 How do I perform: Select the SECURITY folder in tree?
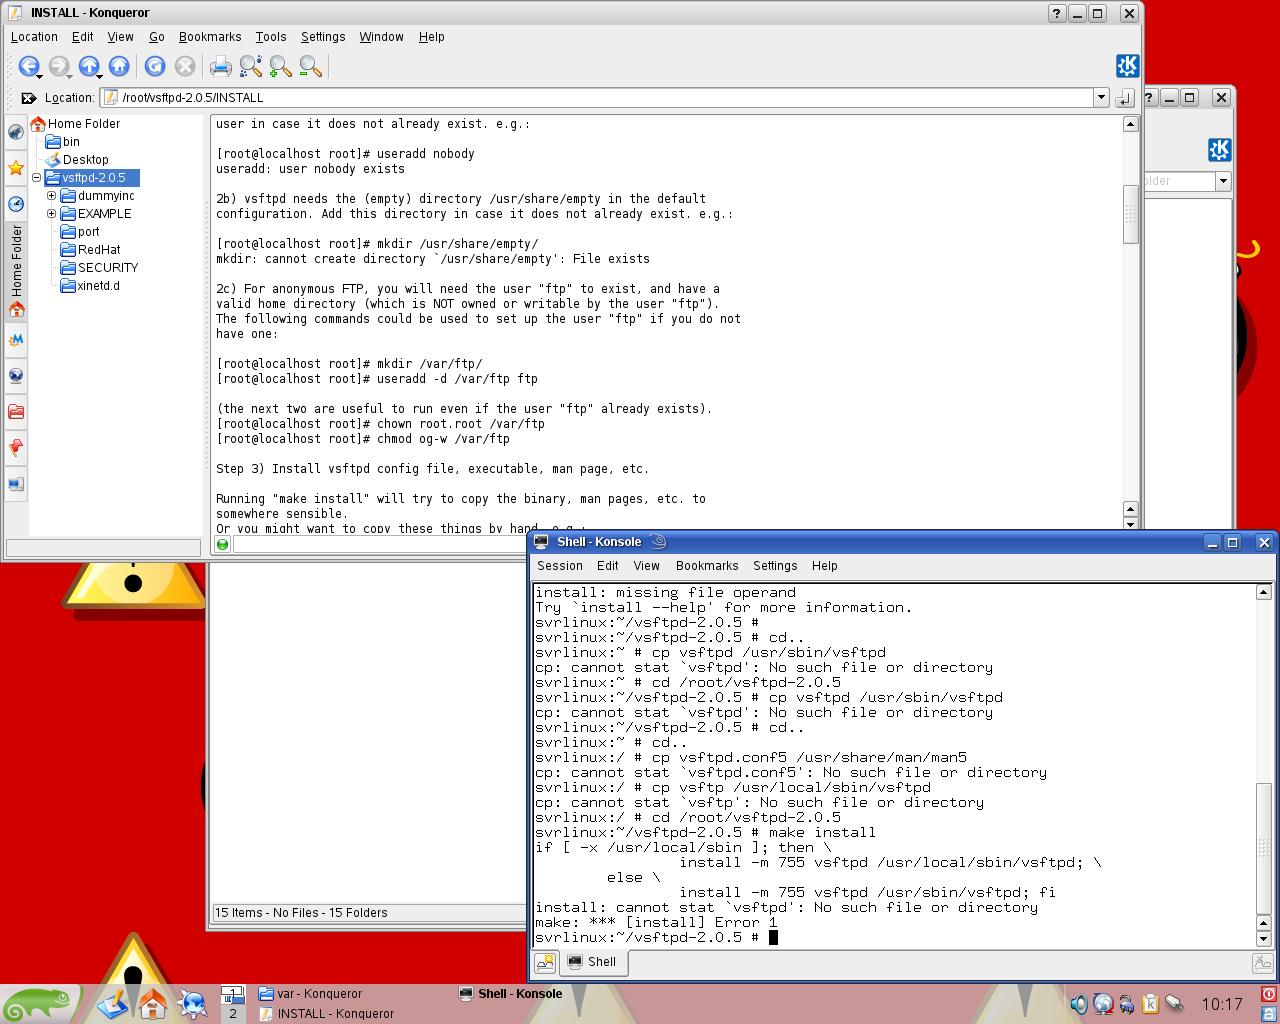tap(100, 268)
